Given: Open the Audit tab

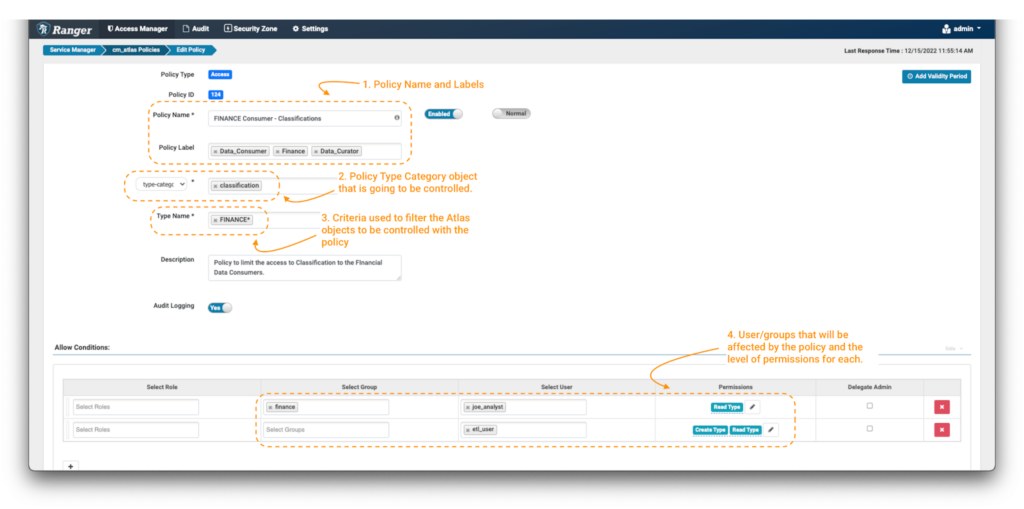Looking at the screenshot, I should coord(195,29).
